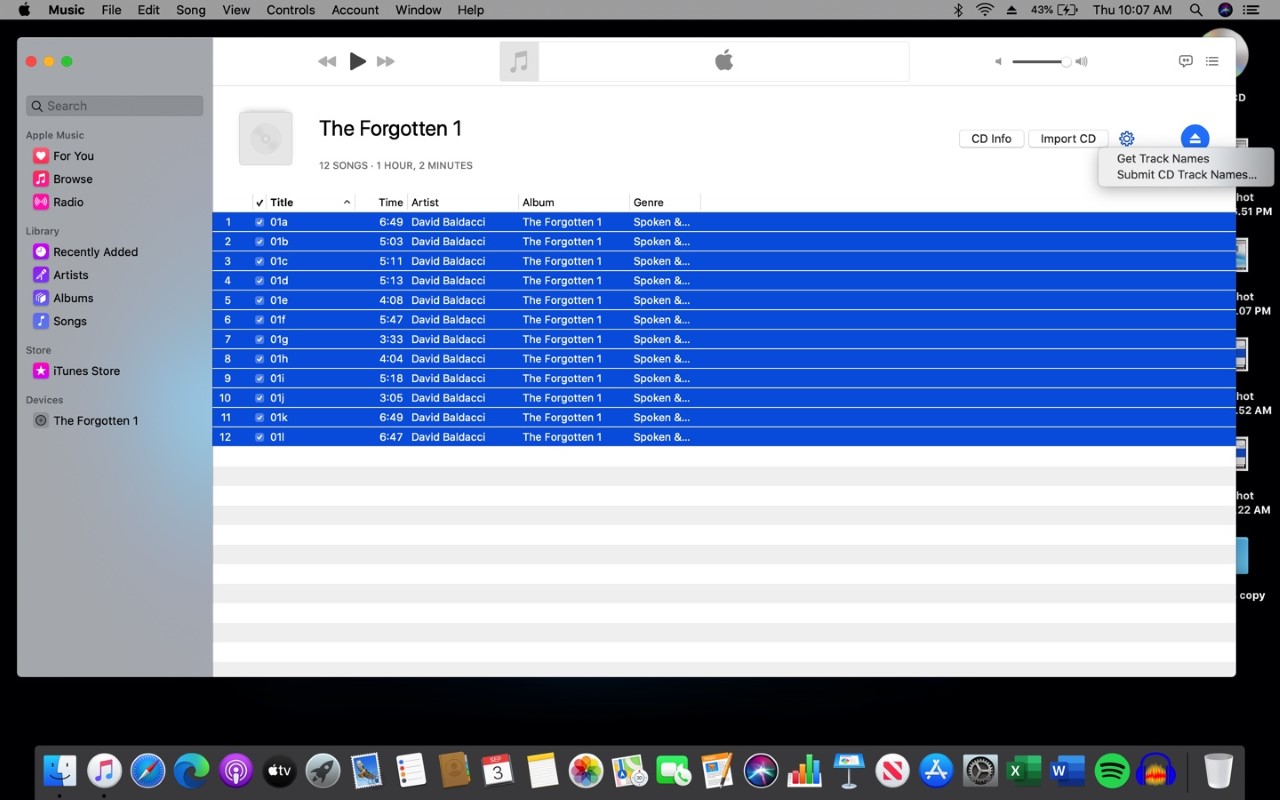Open the Account menu
Viewport: 1280px width, 800px height.
355,10
